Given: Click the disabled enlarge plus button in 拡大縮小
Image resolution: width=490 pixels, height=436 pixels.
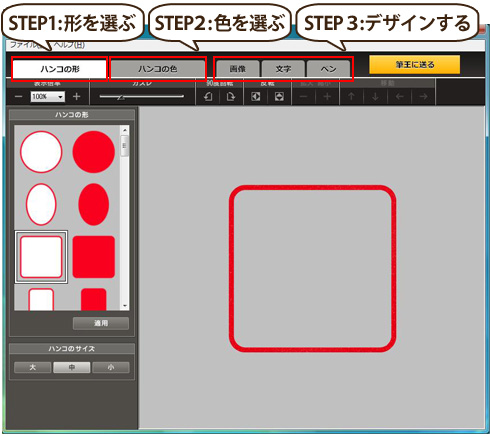Looking at the screenshot, I should click(x=327, y=97).
